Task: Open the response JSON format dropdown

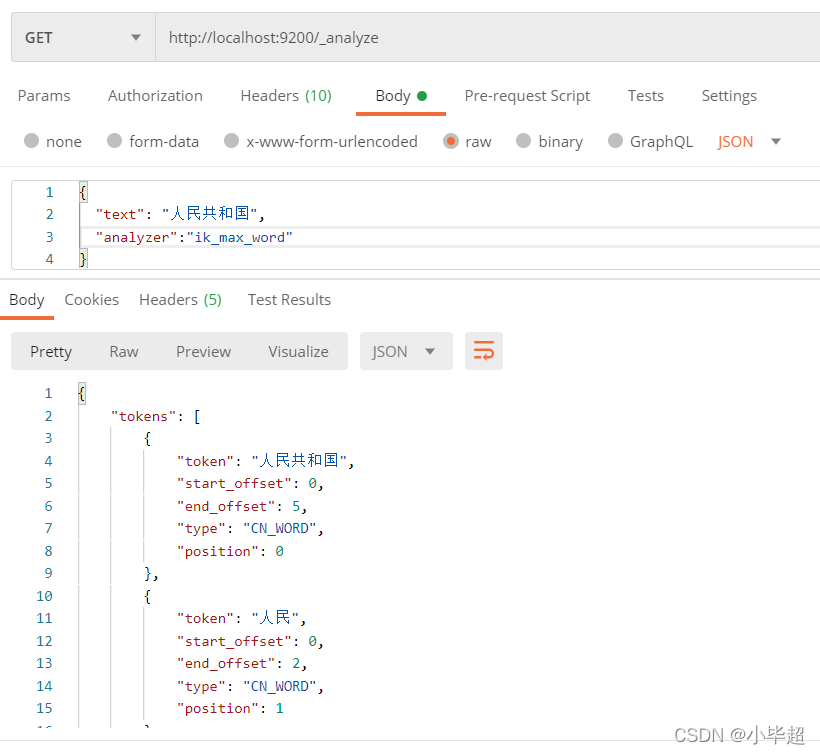Action: pos(406,351)
